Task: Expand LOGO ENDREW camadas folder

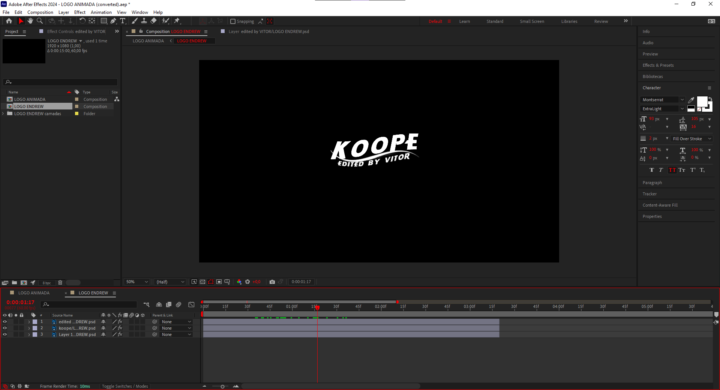Action: [4, 113]
